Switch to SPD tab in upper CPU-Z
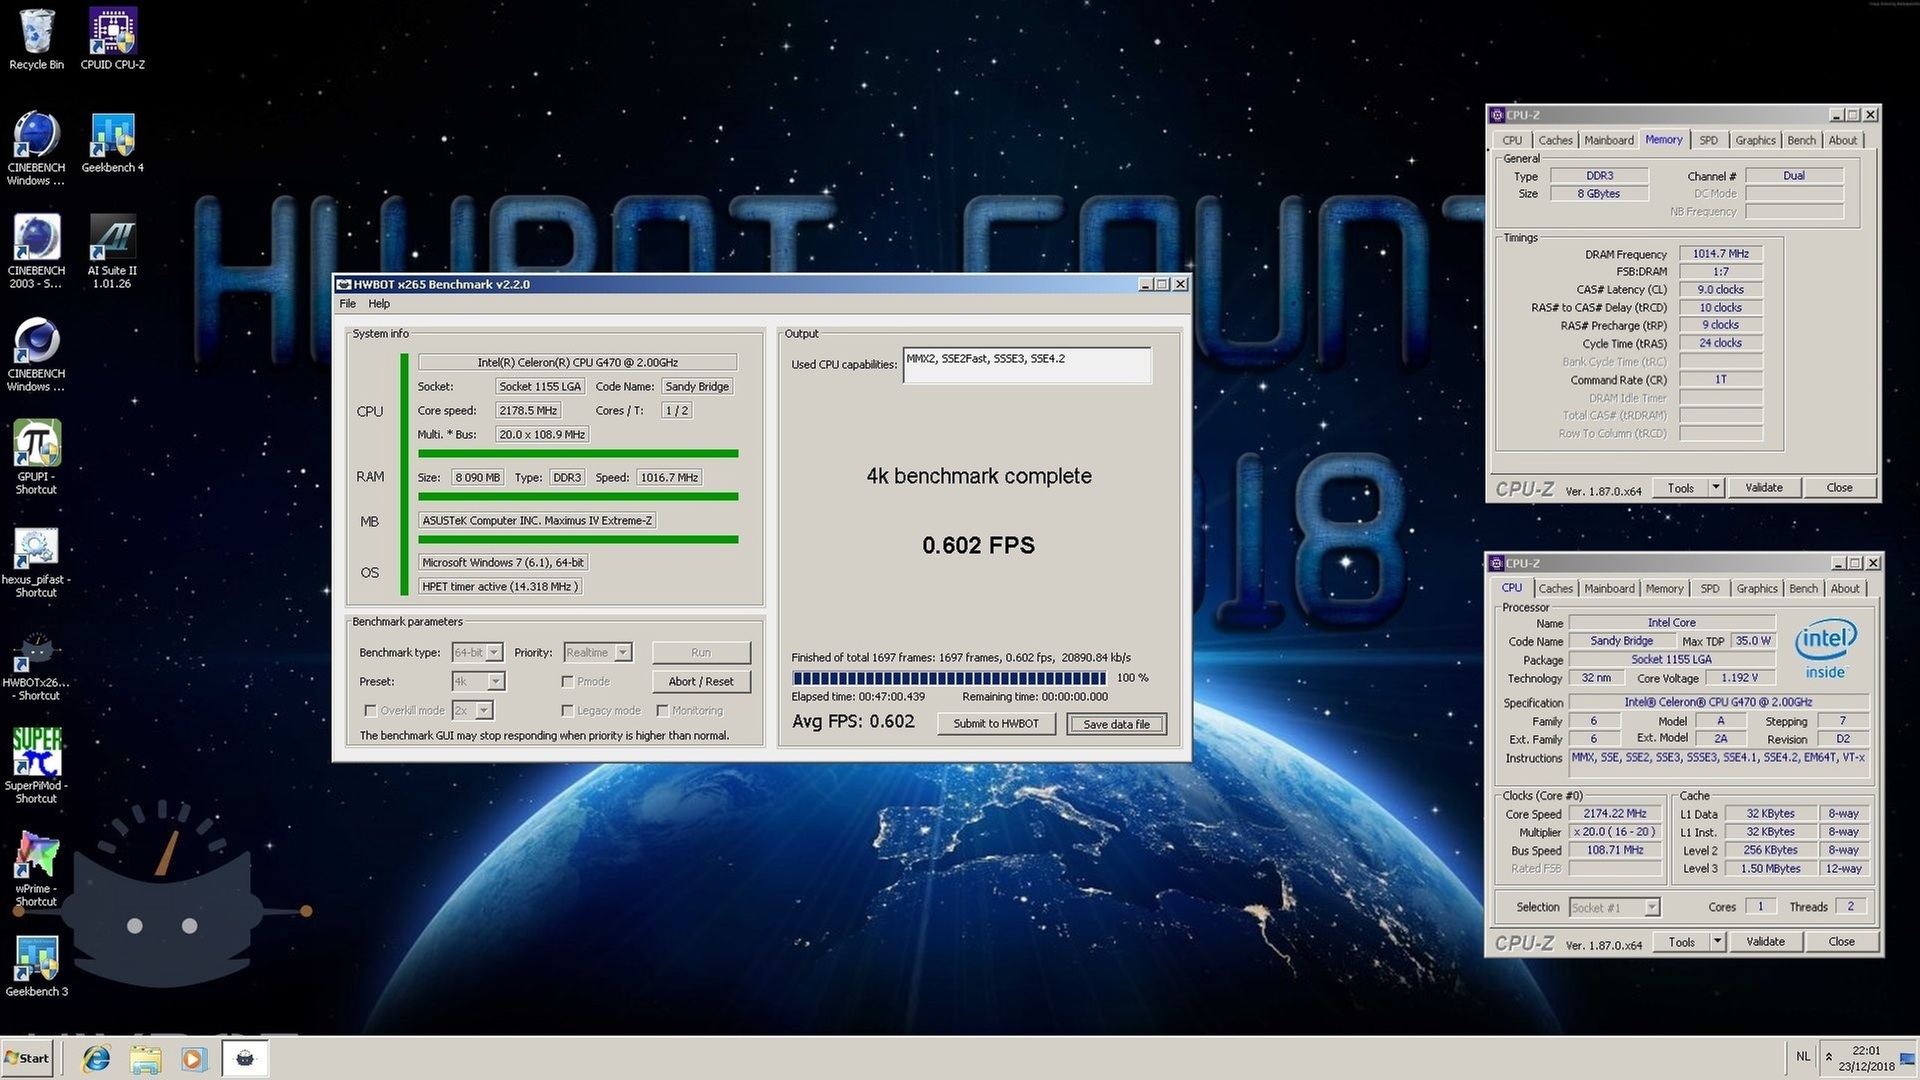1920x1080 pixels. [1709, 140]
